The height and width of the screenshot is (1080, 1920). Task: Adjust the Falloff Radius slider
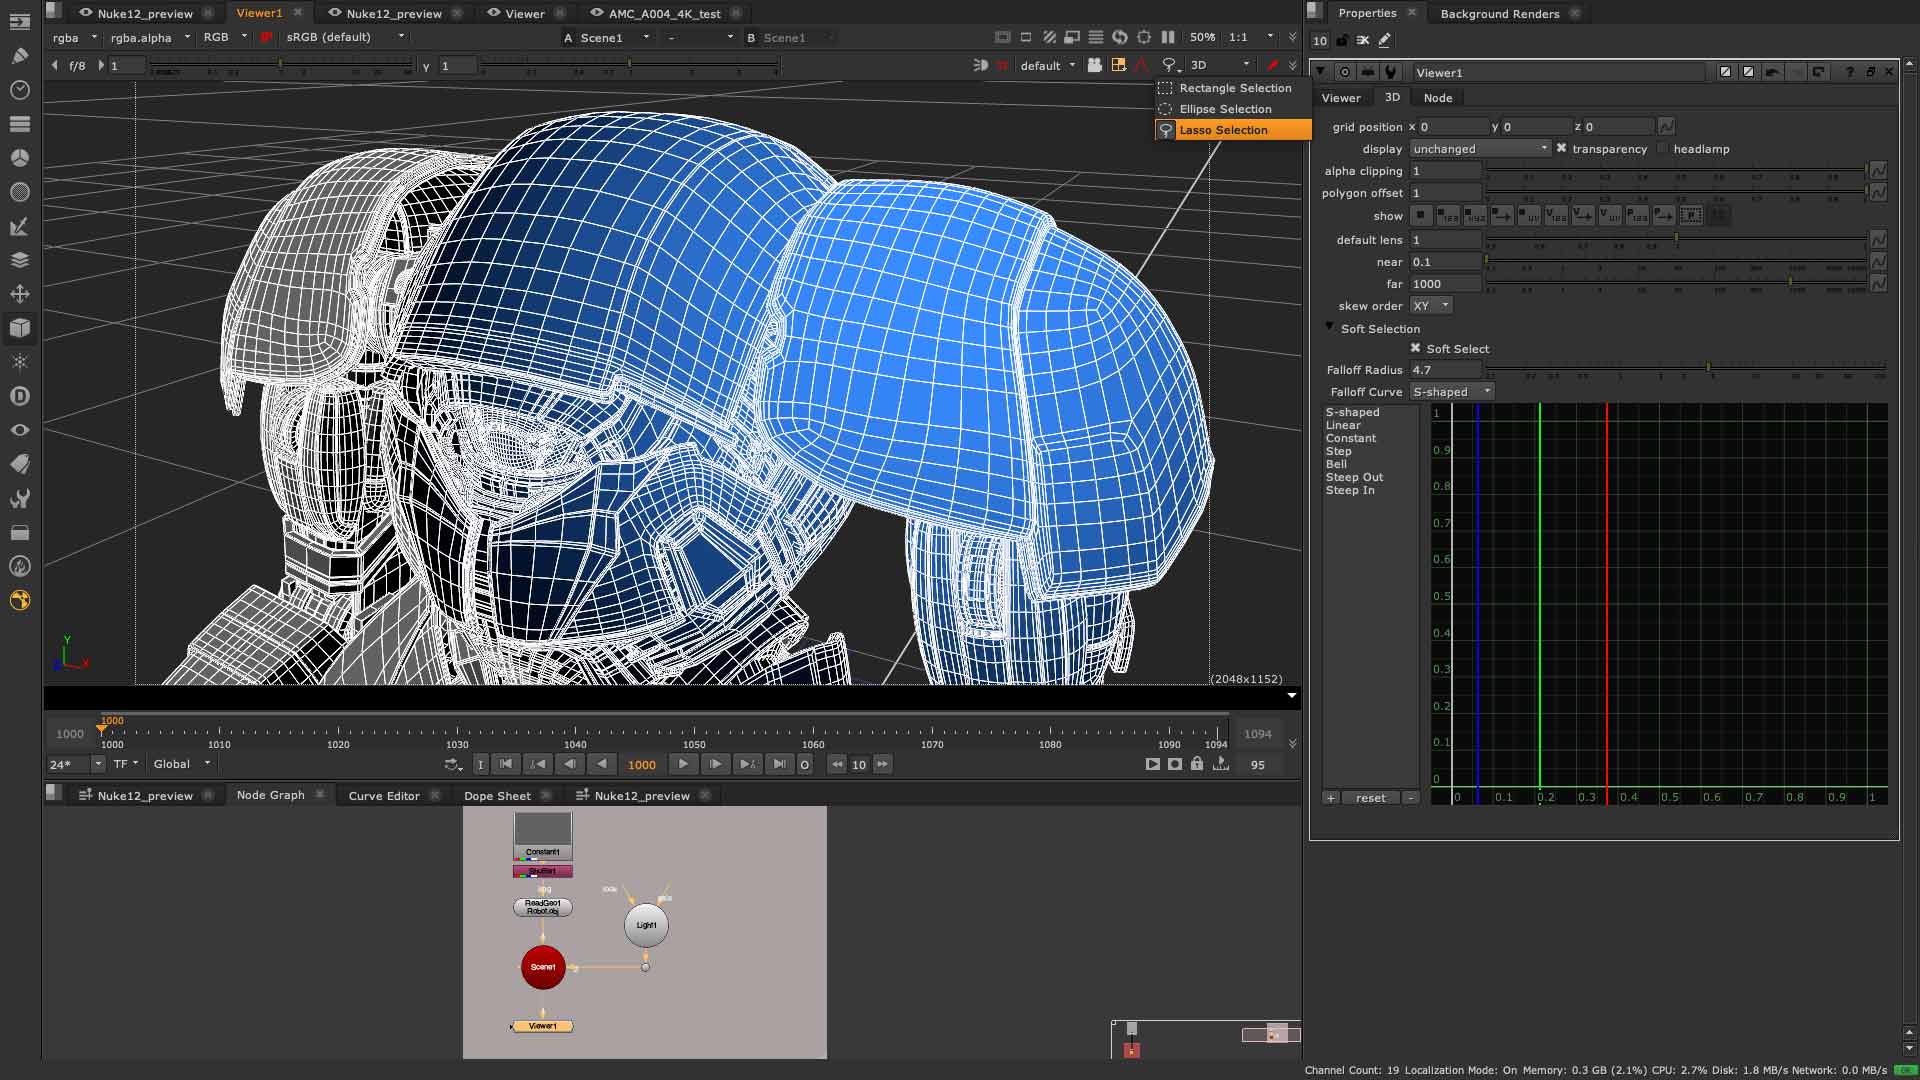tap(1708, 368)
